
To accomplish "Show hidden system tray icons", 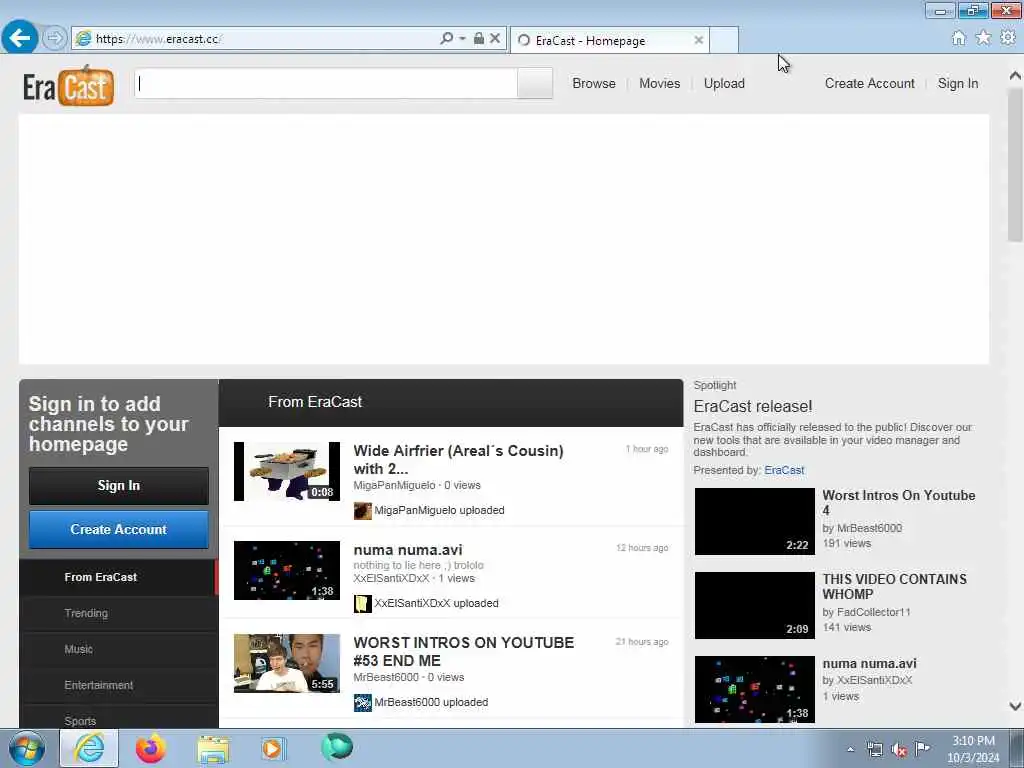I will coord(850,749).
